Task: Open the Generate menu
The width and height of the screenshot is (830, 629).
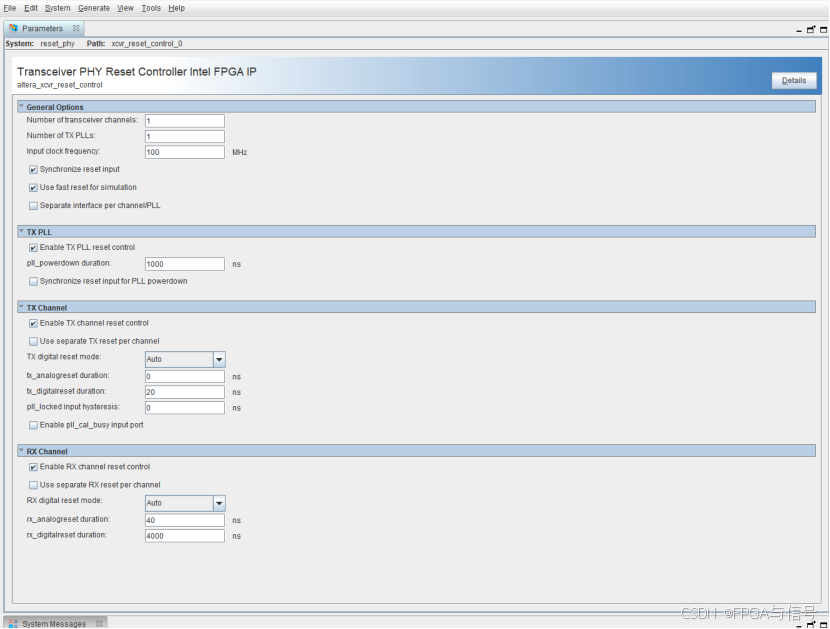Action: (93, 8)
